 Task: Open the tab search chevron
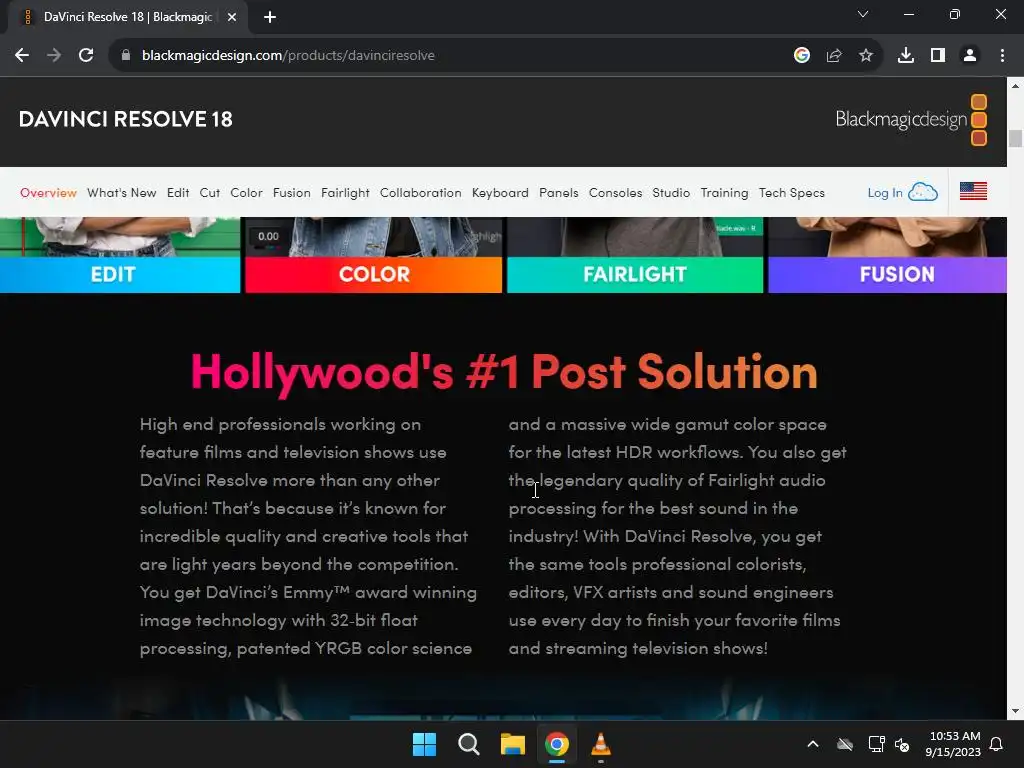(863, 14)
